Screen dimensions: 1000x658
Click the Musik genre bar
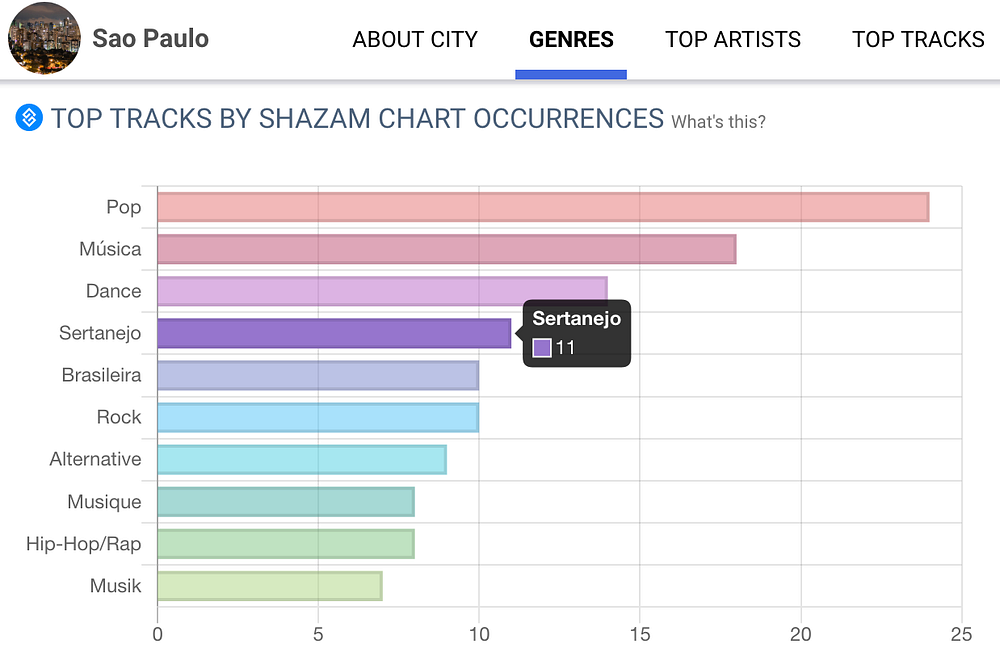point(270,585)
